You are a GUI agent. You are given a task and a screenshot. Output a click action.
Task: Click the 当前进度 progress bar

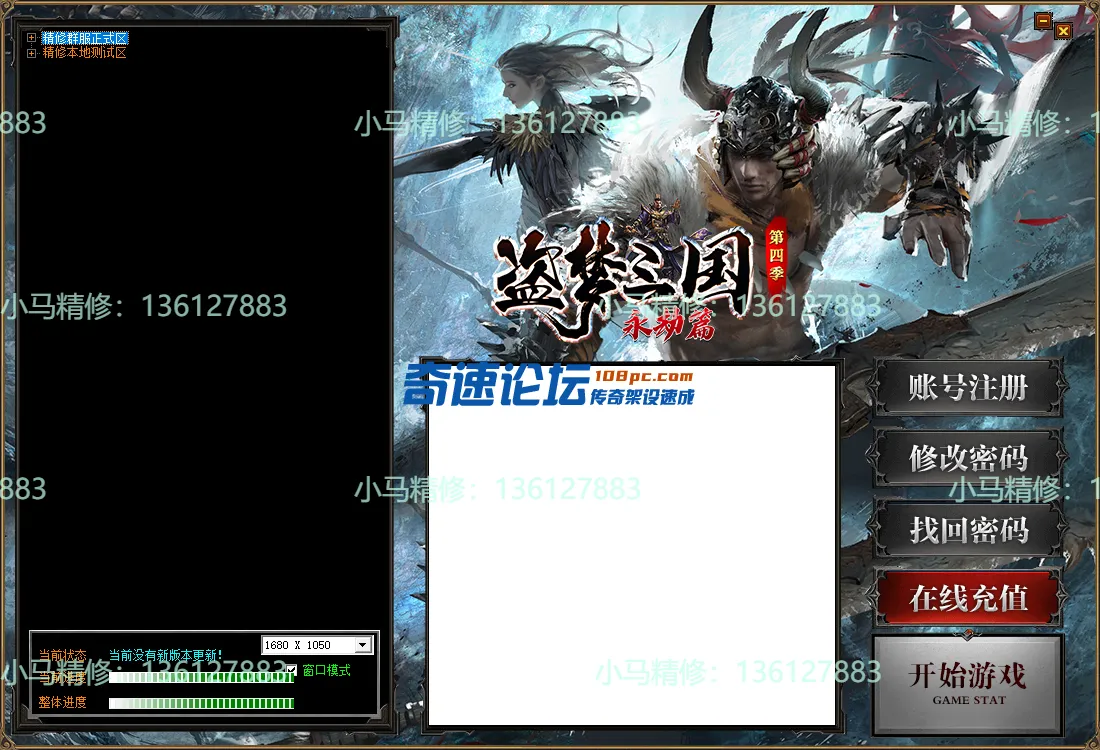pyautogui.click(x=201, y=677)
